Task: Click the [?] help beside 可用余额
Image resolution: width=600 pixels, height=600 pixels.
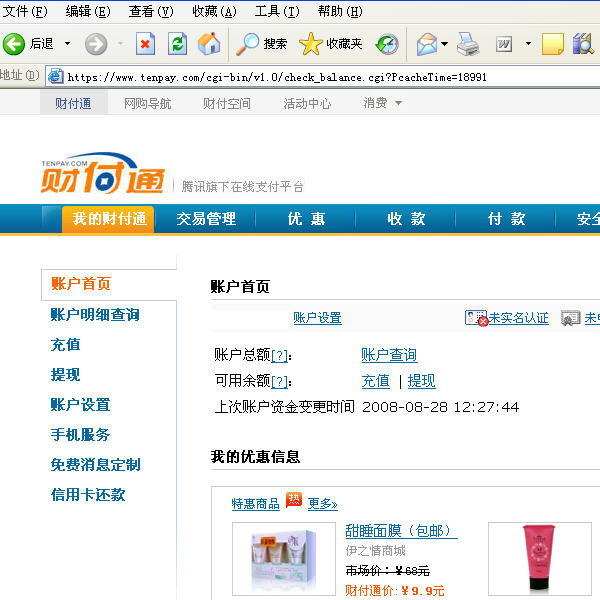Action: (x=279, y=382)
